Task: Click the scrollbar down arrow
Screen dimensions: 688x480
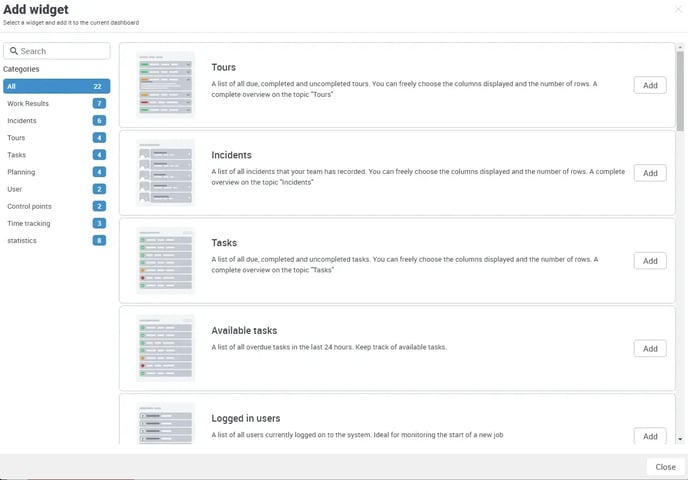Action: (x=680, y=439)
